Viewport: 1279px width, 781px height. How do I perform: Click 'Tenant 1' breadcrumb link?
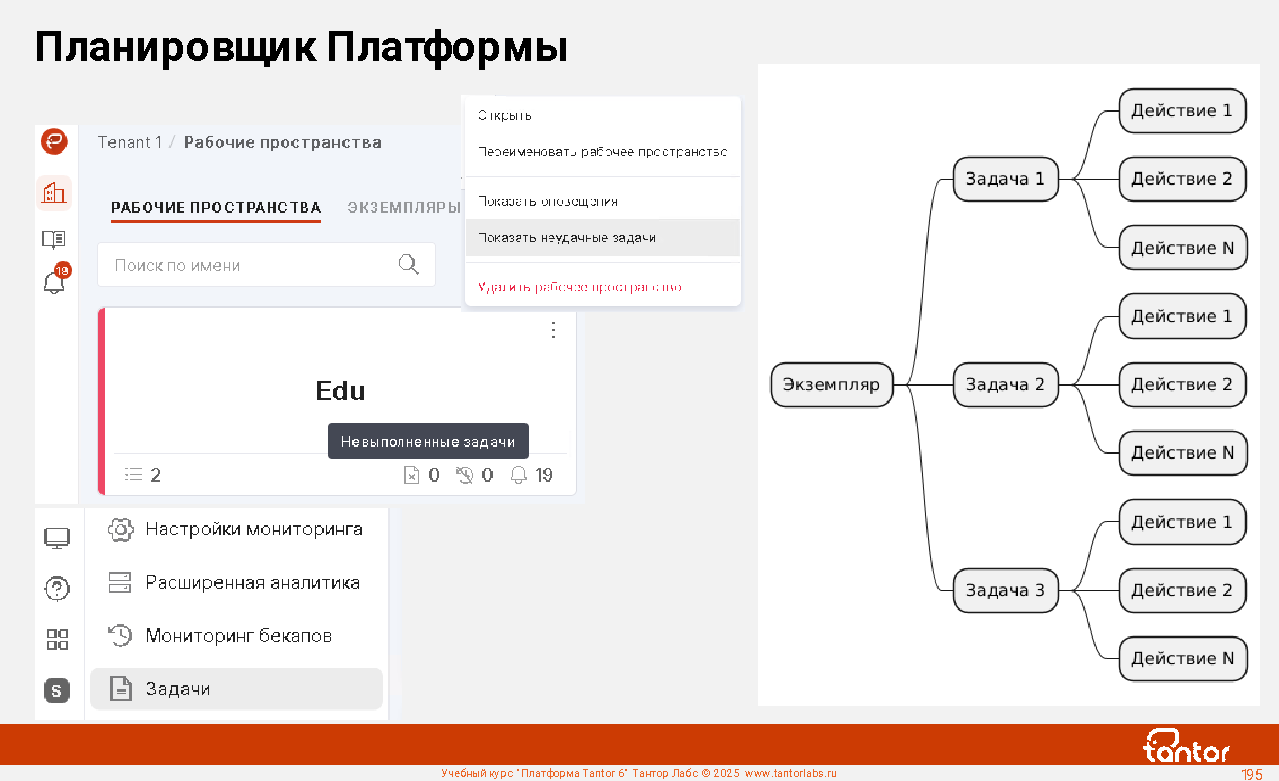point(129,143)
